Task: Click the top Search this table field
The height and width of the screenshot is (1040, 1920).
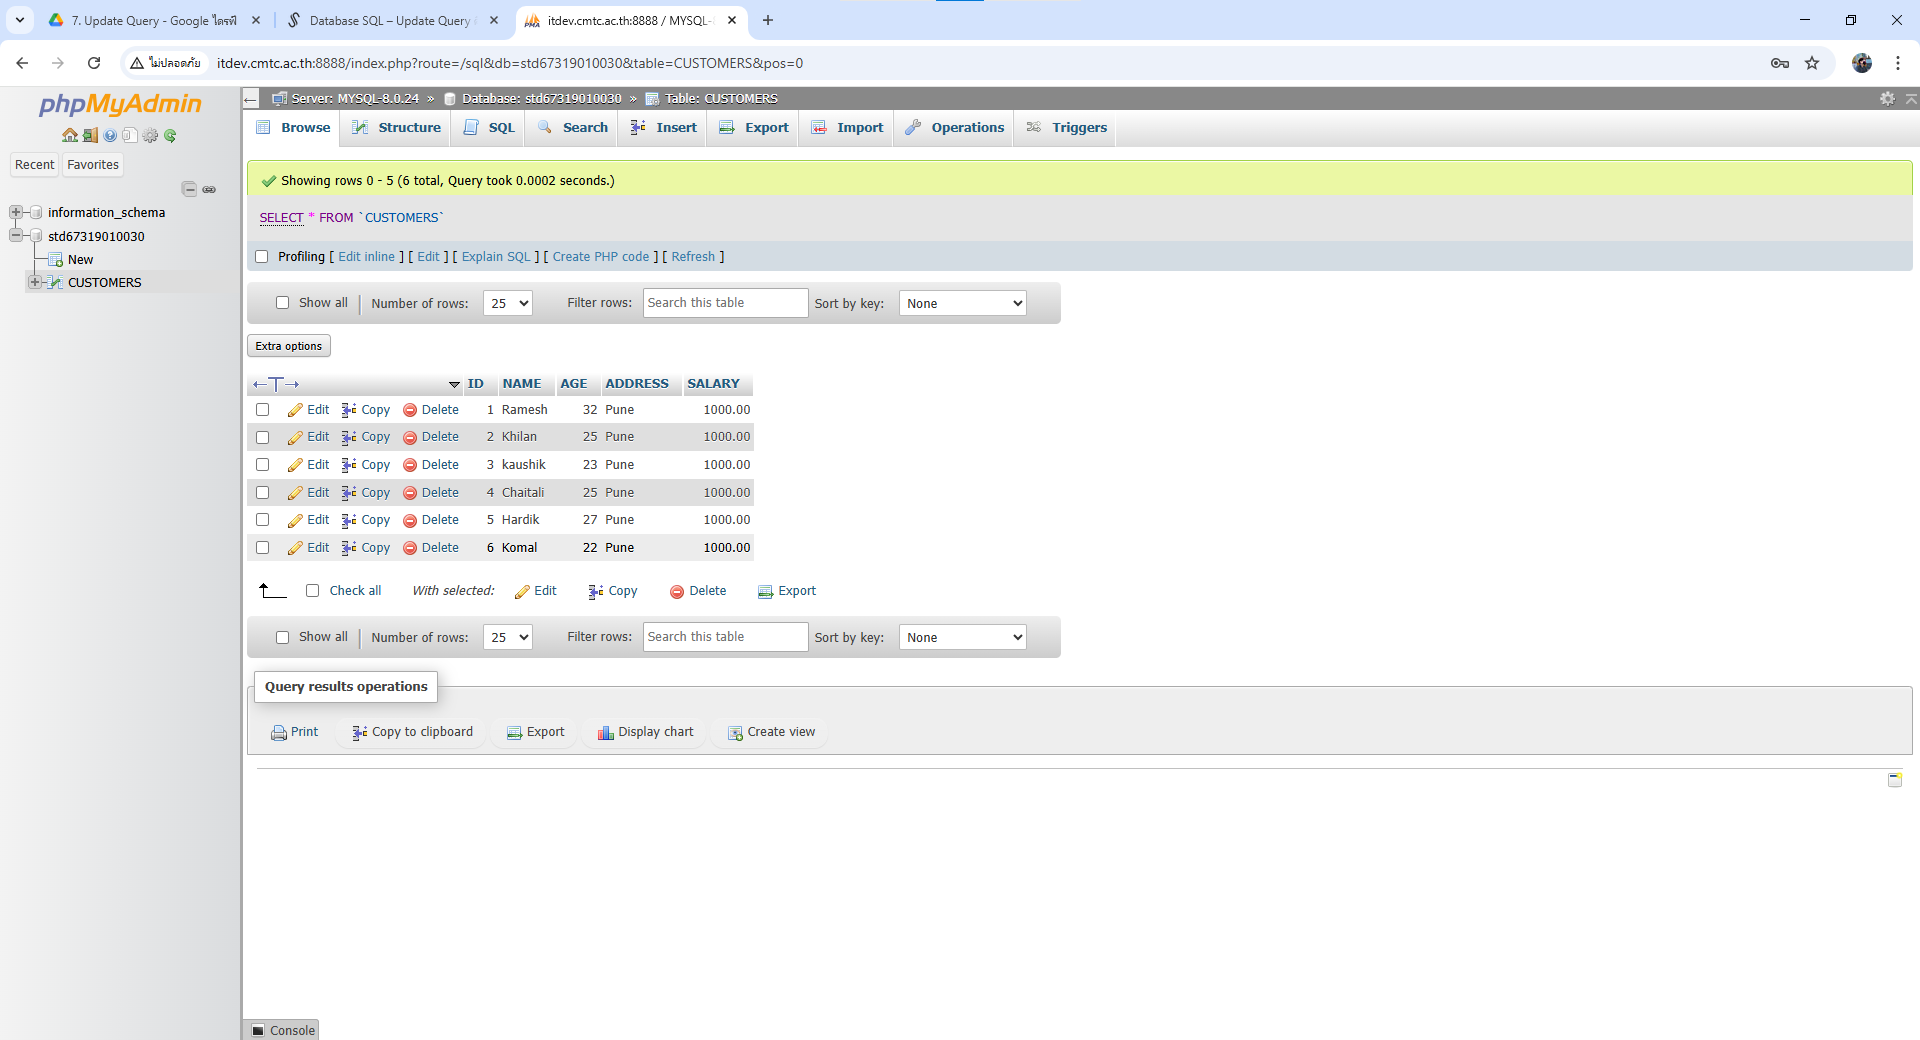Action: click(725, 303)
